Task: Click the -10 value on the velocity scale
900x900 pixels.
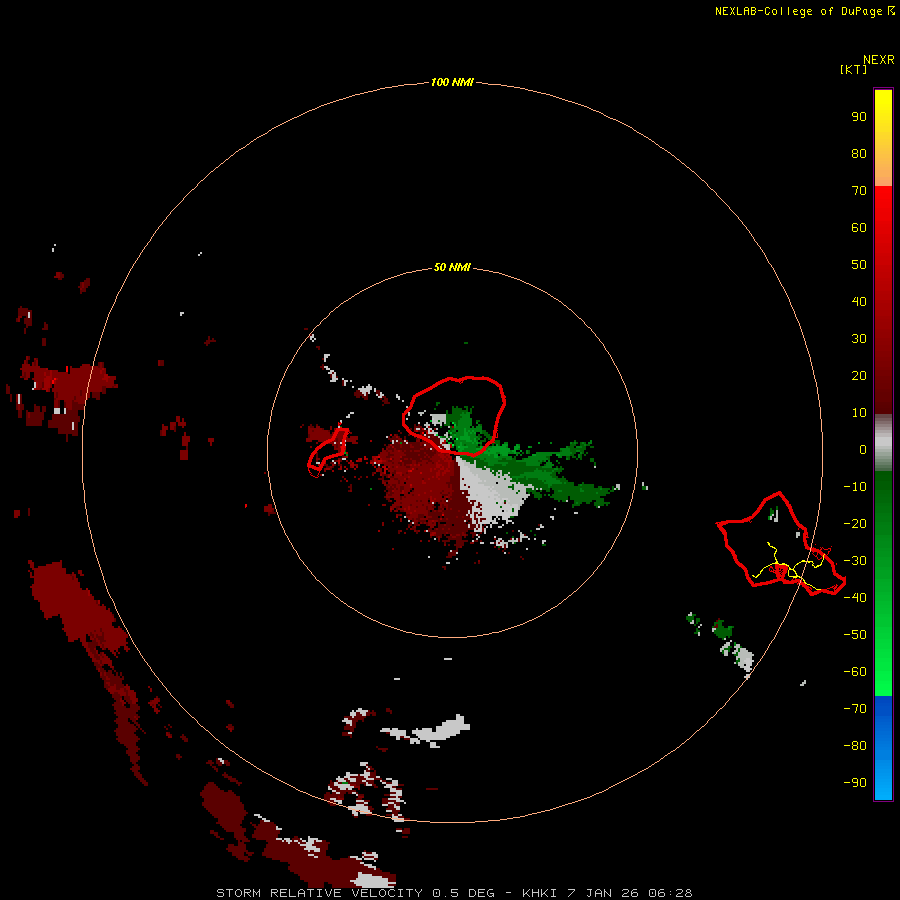Action: point(855,487)
